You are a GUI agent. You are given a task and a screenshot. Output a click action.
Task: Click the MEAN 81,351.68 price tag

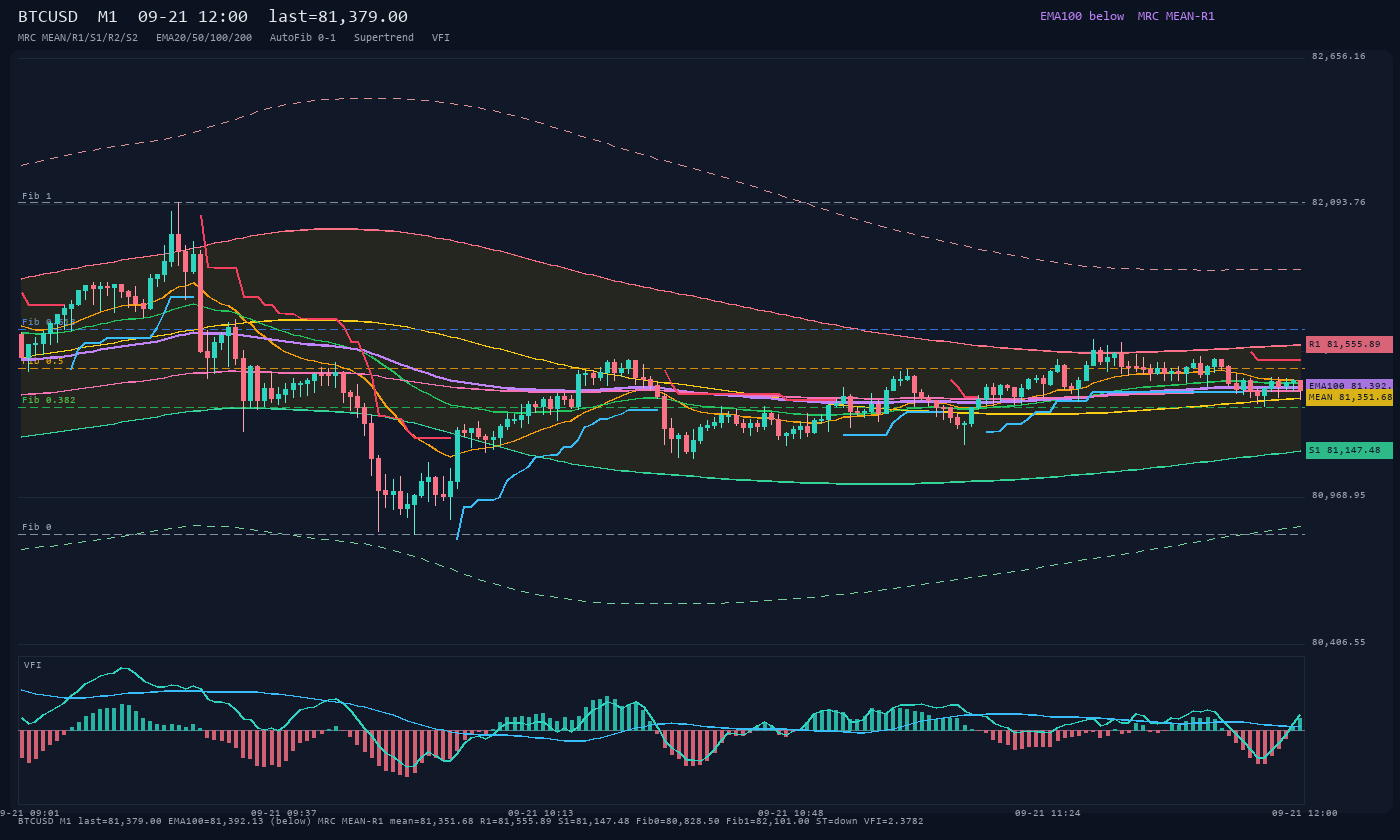coord(1349,397)
